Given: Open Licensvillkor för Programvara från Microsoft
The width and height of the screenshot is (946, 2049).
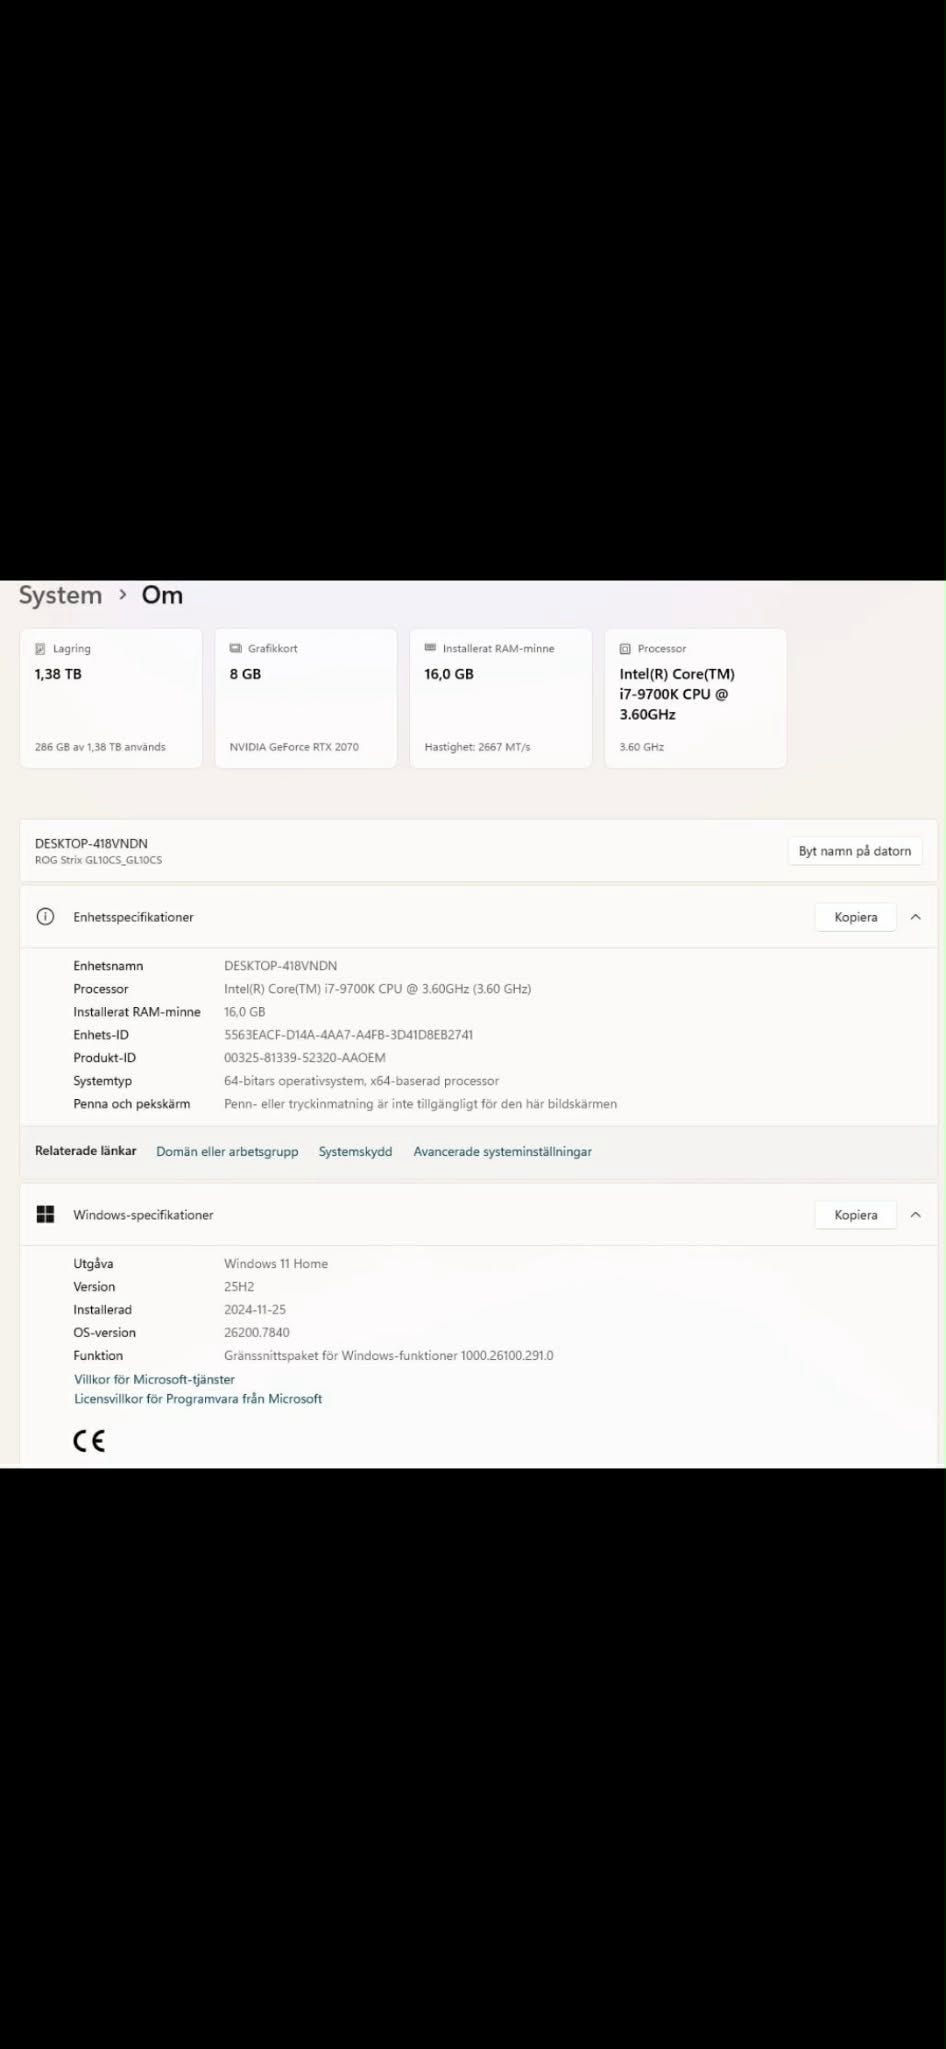Looking at the screenshot, I should pos(198,1399).
